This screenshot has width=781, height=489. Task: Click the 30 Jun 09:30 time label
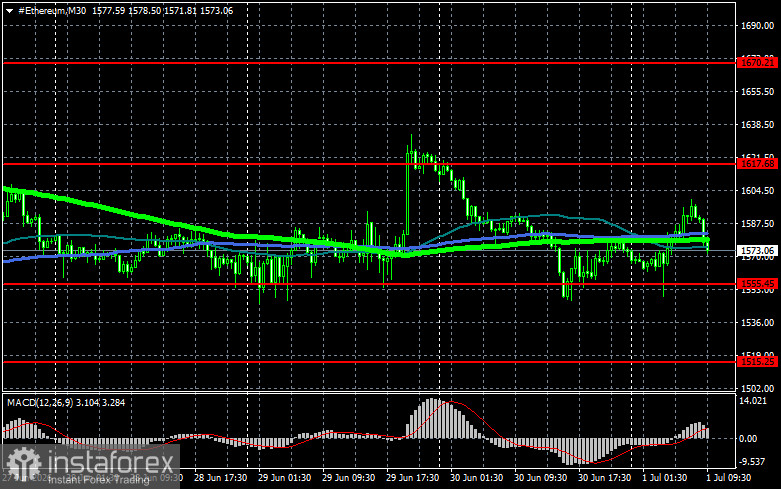click(x=540, y=478)
